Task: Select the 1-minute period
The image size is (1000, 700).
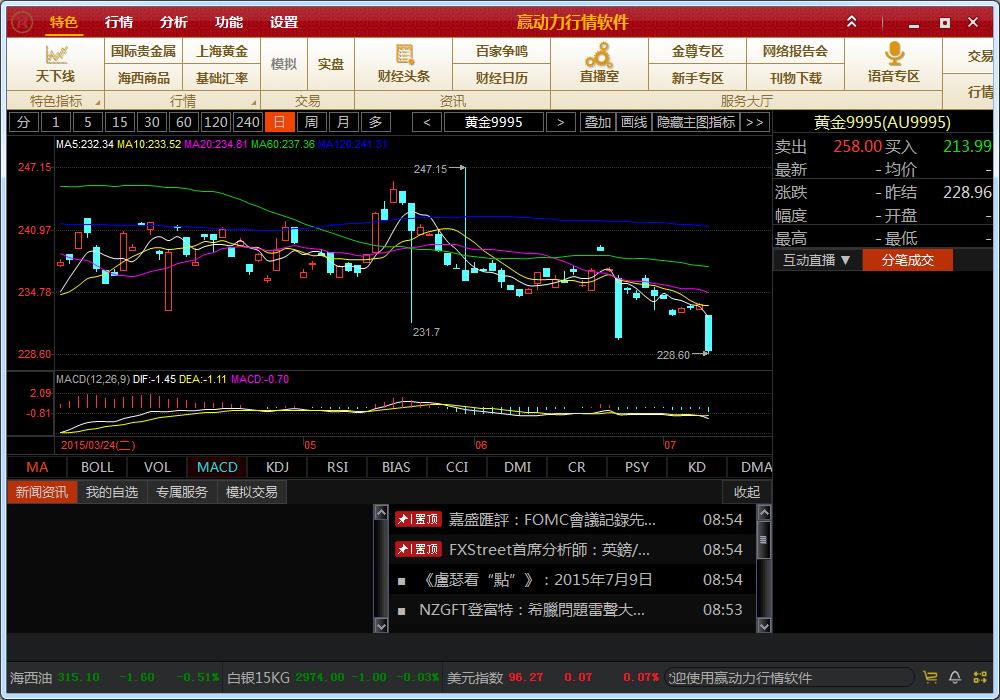Action: point(55,122)
